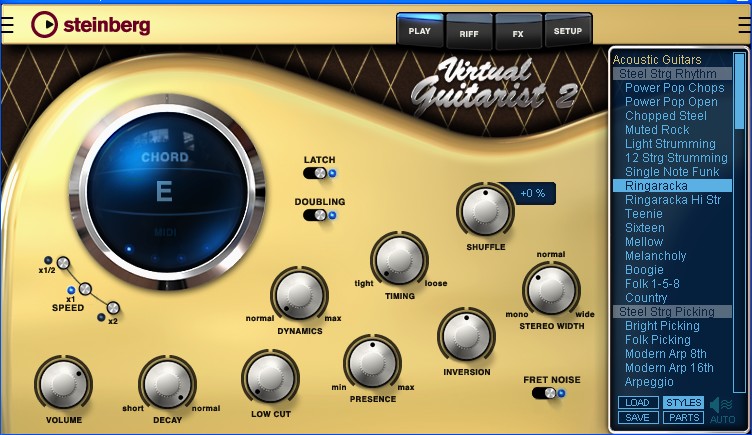Select the x2 speed button
This screenshot has width=752, height=435.
[113, 307]
